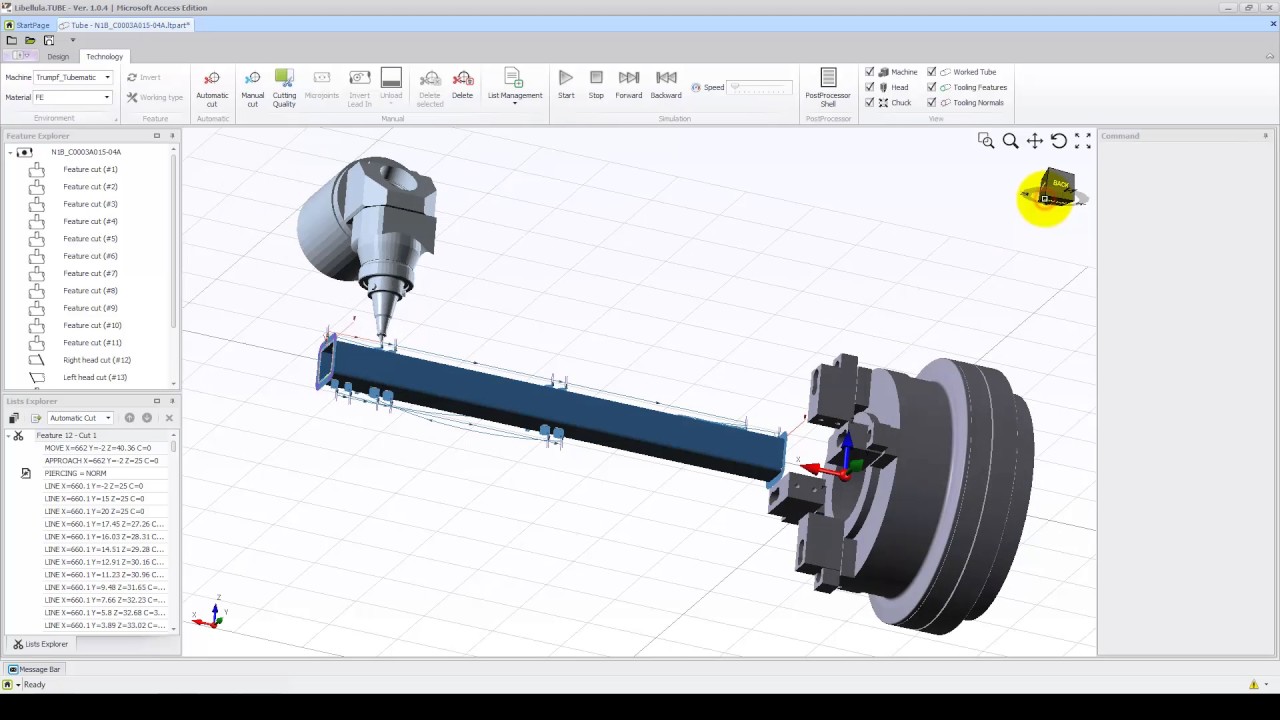Open the Material dropdown

click(x=107, y=97)
